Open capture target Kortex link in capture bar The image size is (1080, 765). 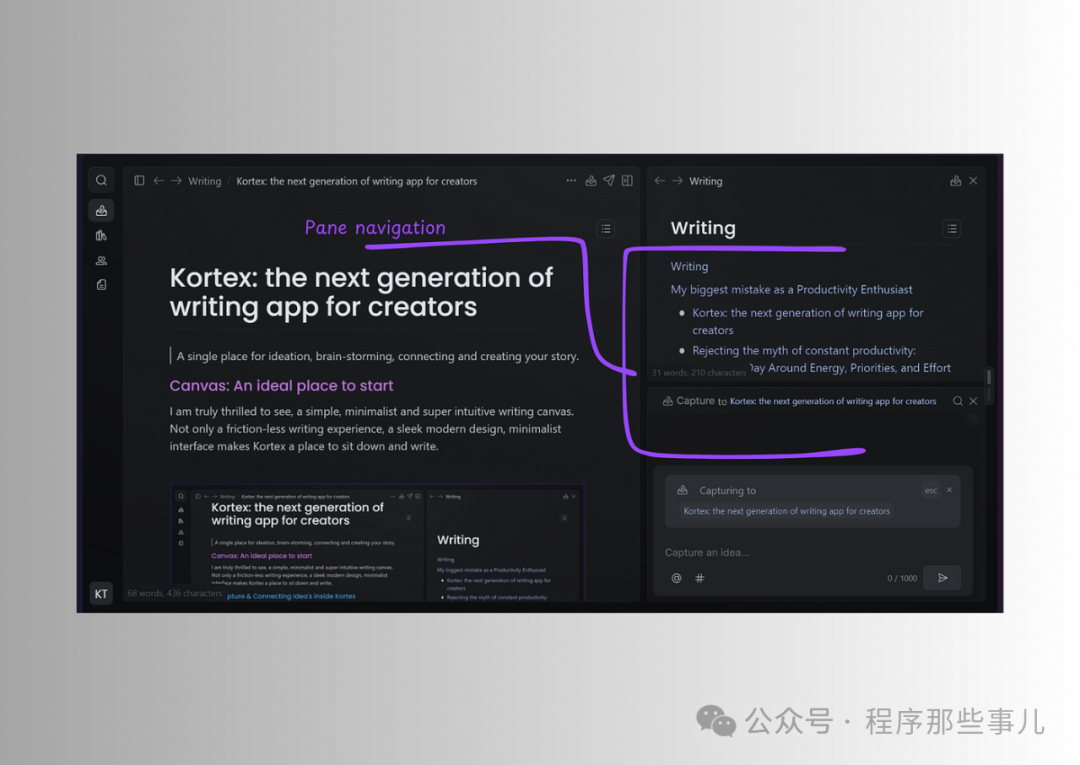(833, 401)
